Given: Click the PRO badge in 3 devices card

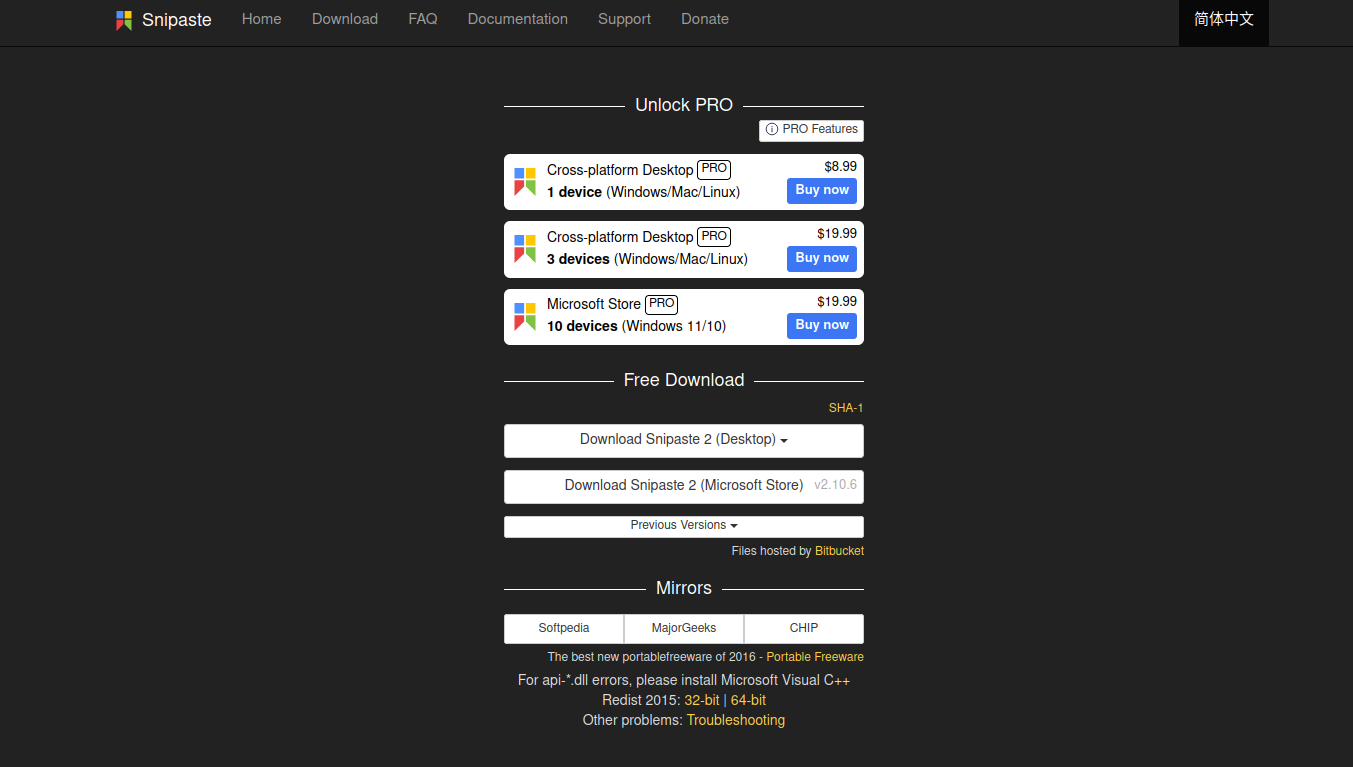Looking at the screenshot, I should pos(714,236).
